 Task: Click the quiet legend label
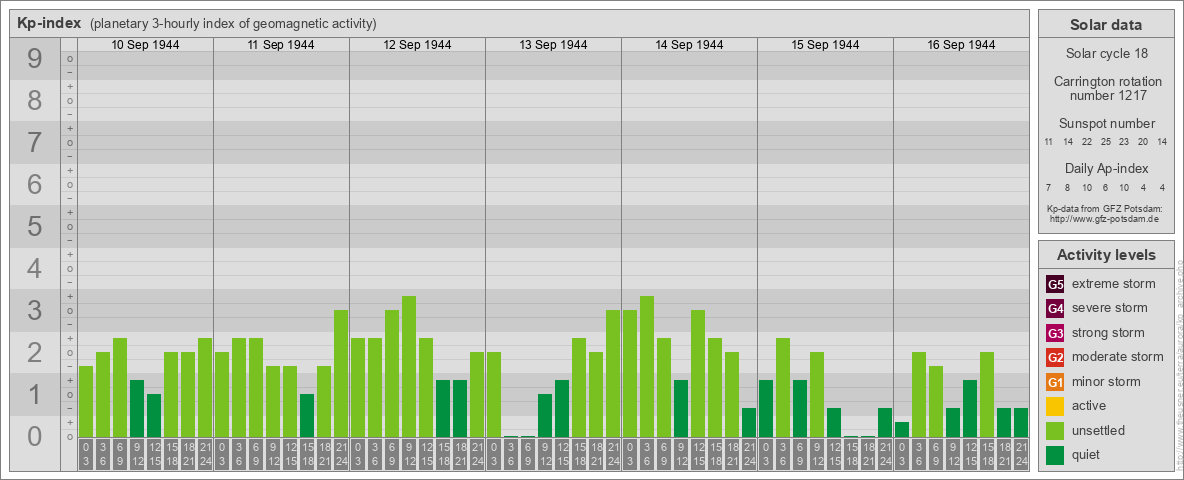click(1086, 454)
